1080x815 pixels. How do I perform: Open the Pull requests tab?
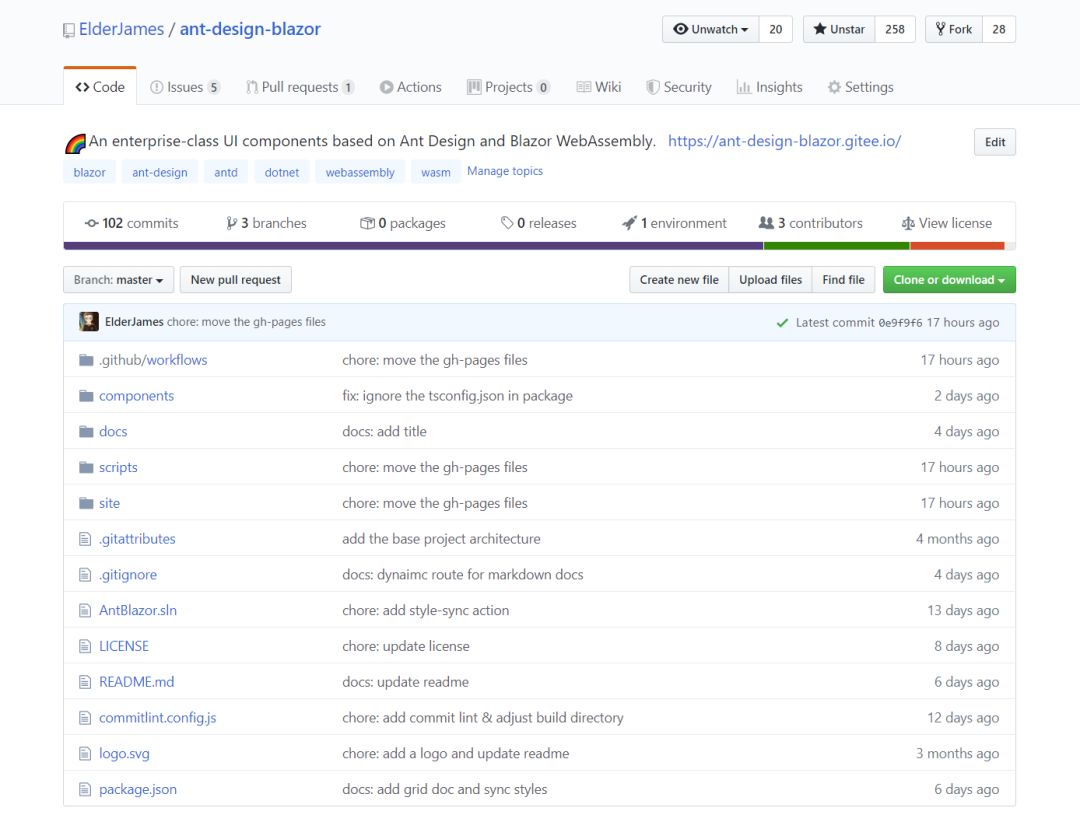point(299,87)
